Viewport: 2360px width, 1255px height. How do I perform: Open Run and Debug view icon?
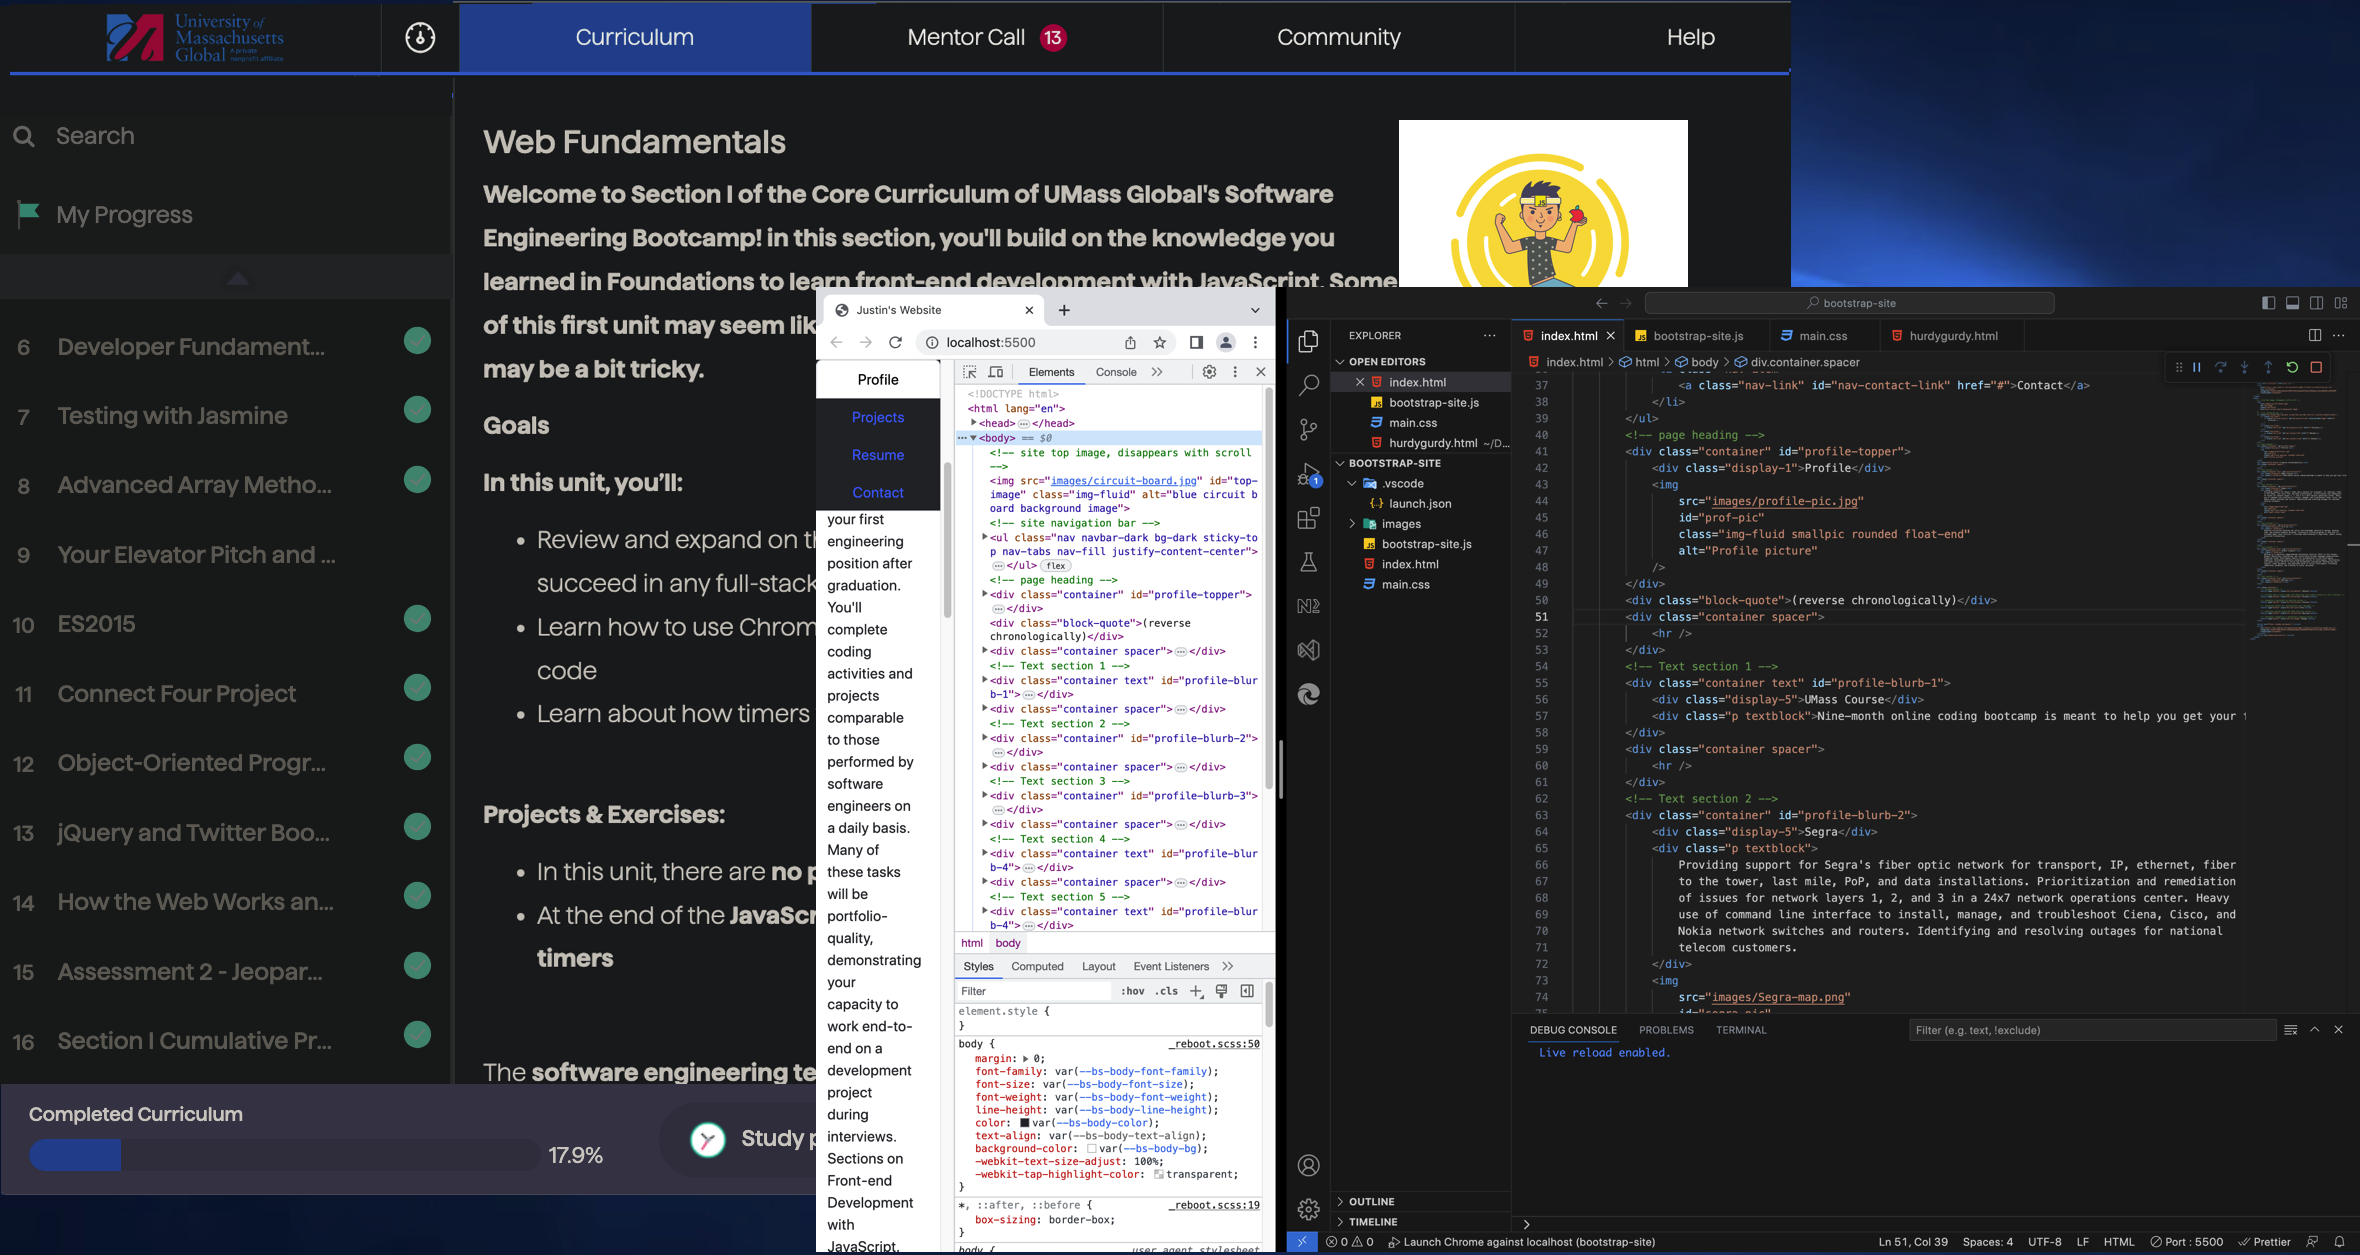(1308, 474)
